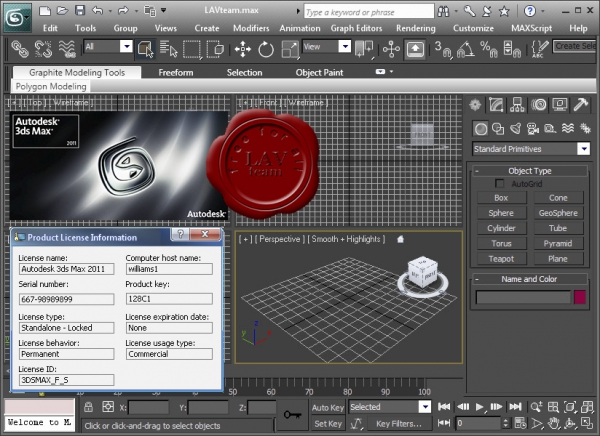Toggle Select and Manipulate mode

[391, 49]
